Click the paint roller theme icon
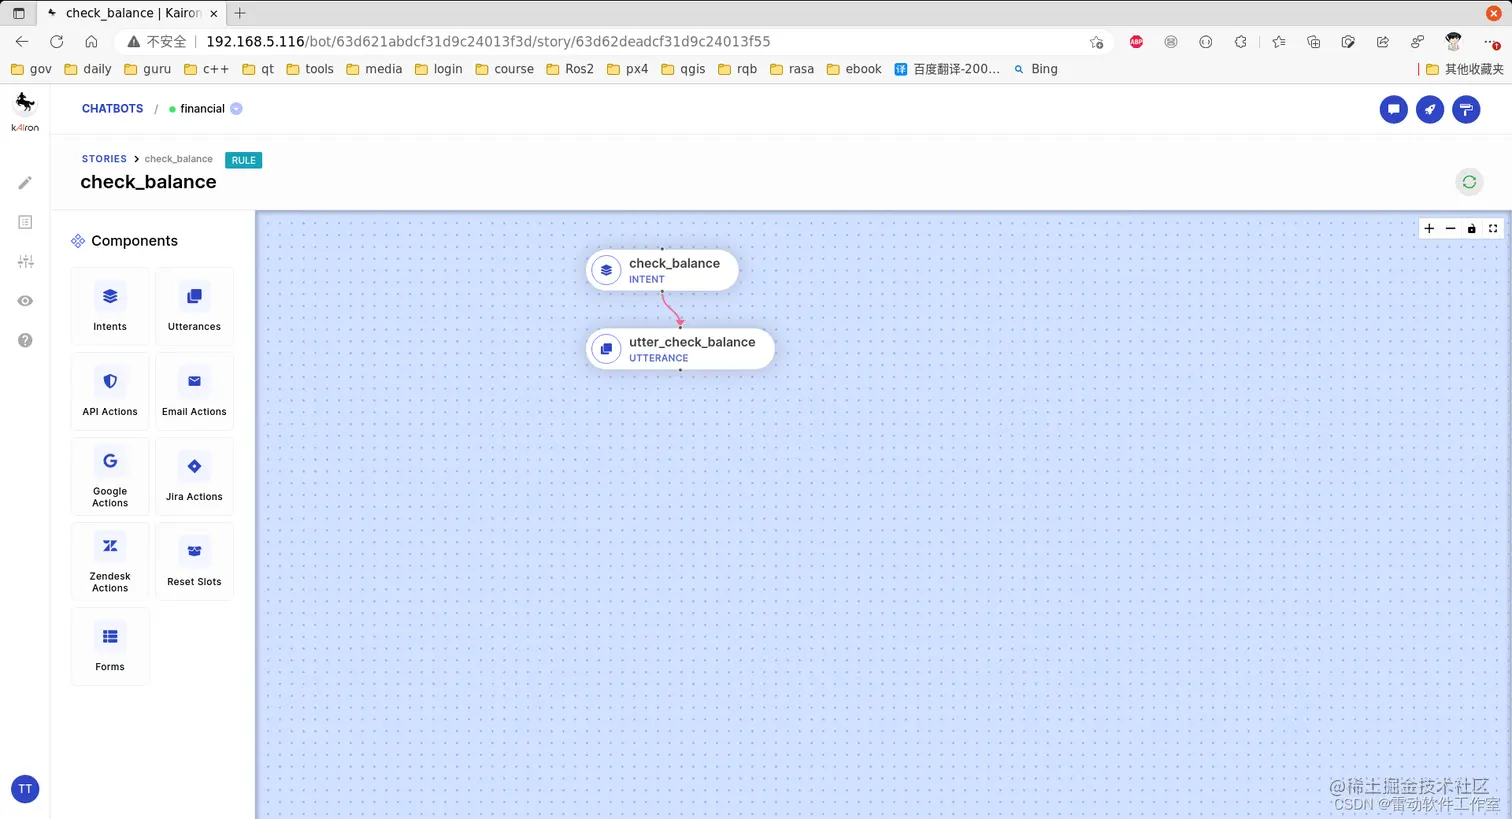1512x819 pixels. [x=1466, y=109]
